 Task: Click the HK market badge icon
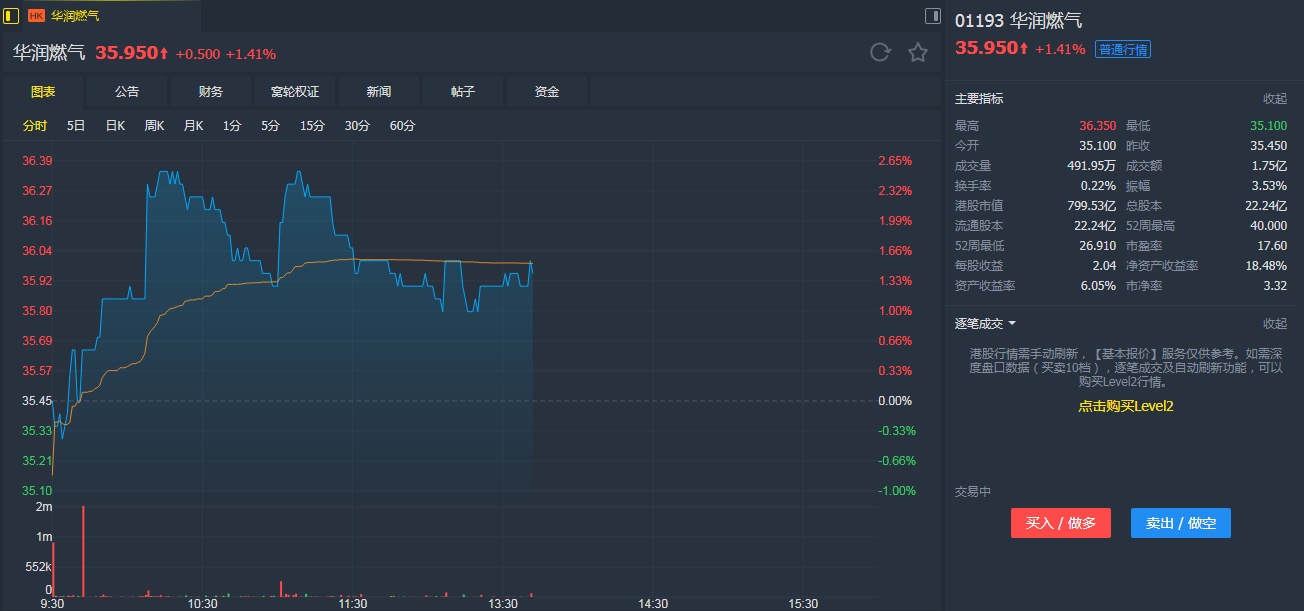tap(36, 16)
